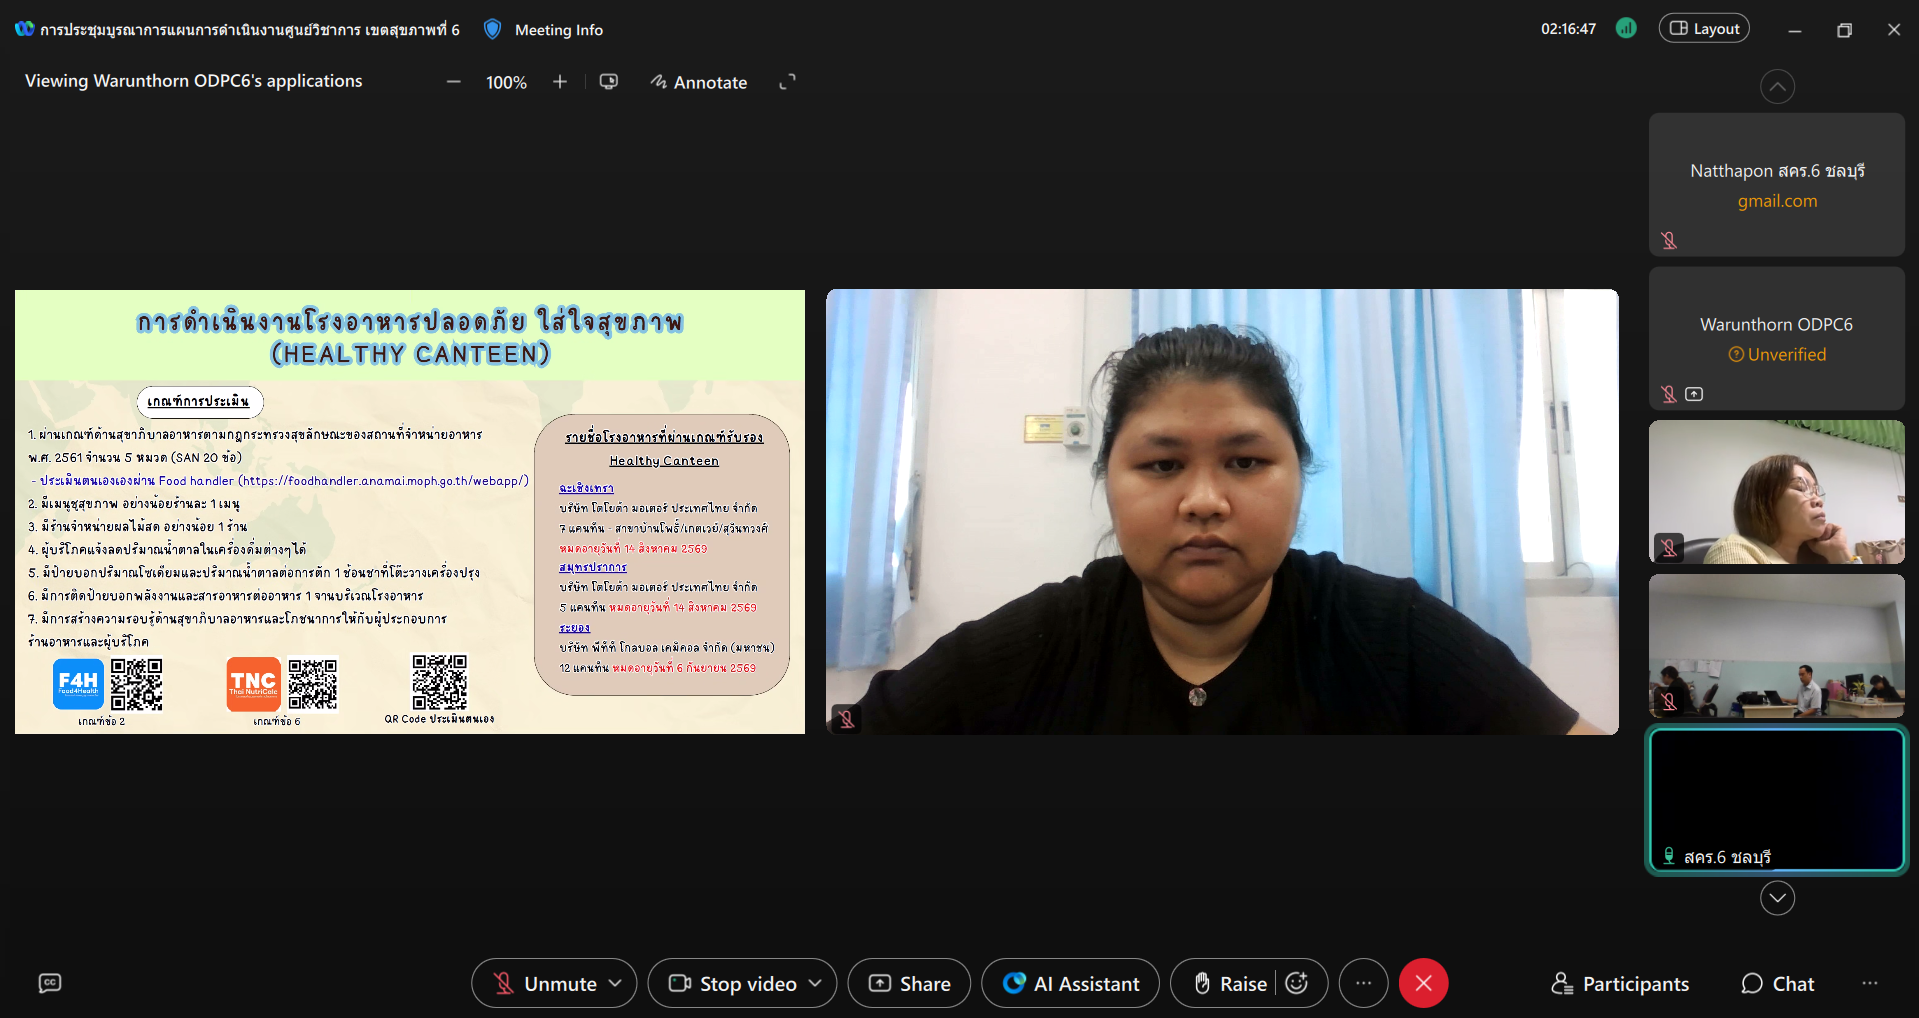This screenshot has height=1018, width=1919.
Task: Open the Annotate tool
Action: tap(699, 82)
